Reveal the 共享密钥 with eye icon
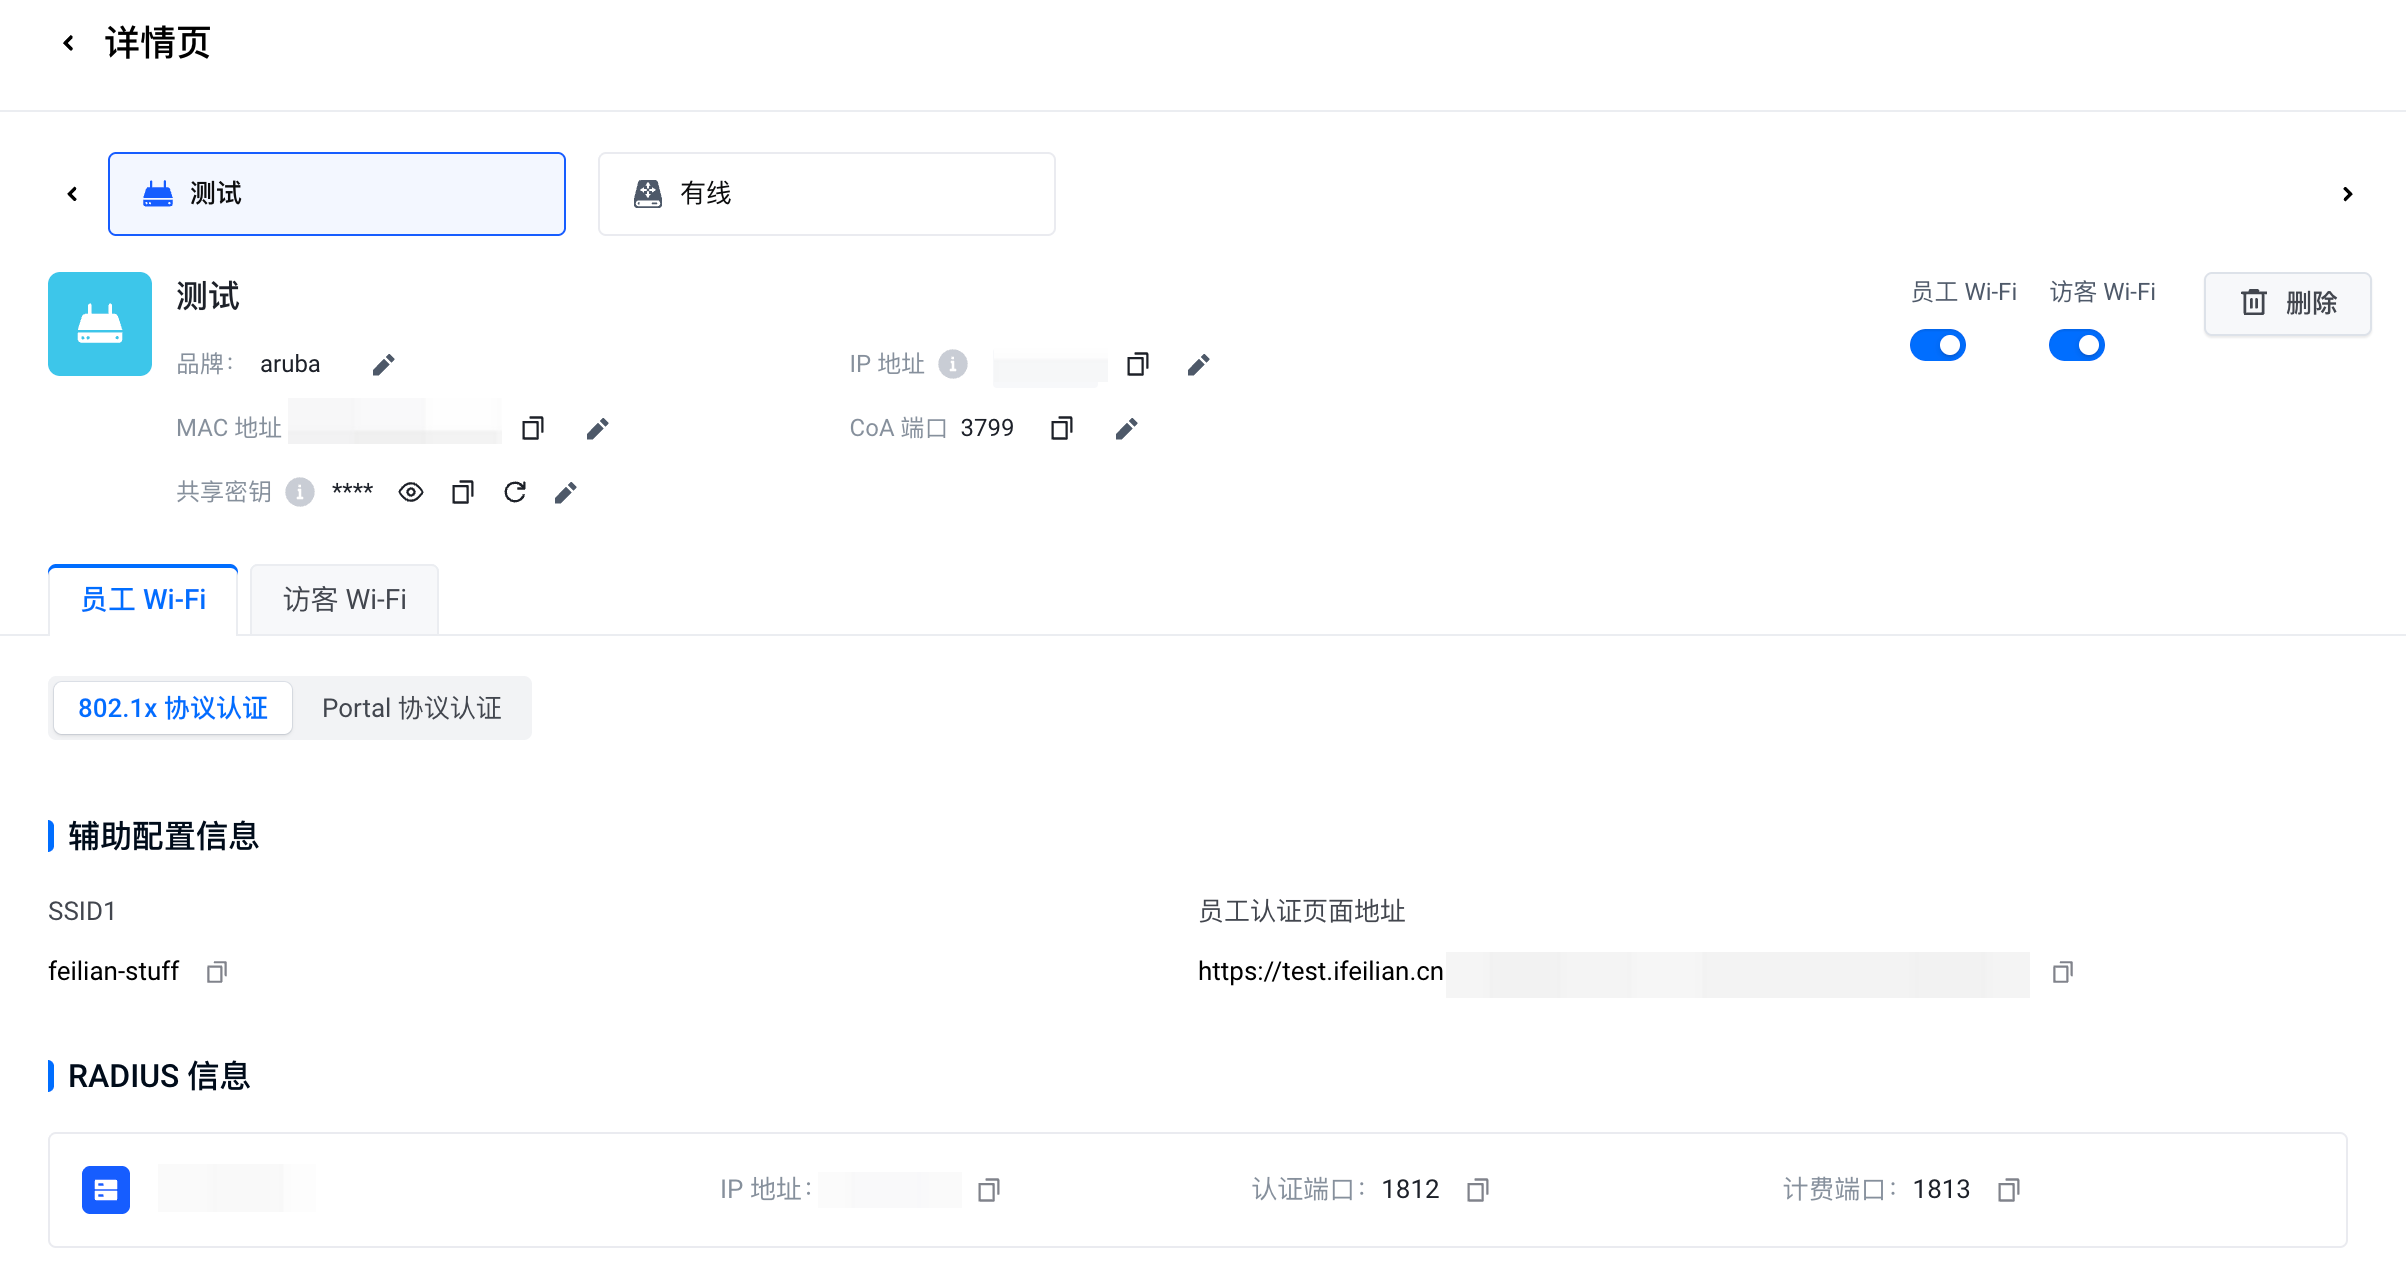 (x=411, y=492)
